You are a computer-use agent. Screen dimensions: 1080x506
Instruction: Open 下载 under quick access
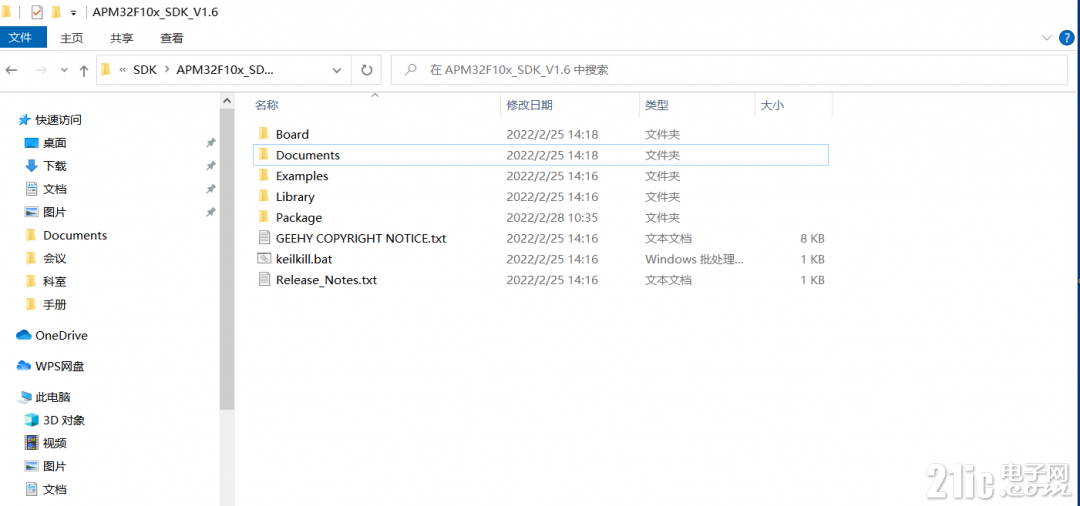coord(54,166)
